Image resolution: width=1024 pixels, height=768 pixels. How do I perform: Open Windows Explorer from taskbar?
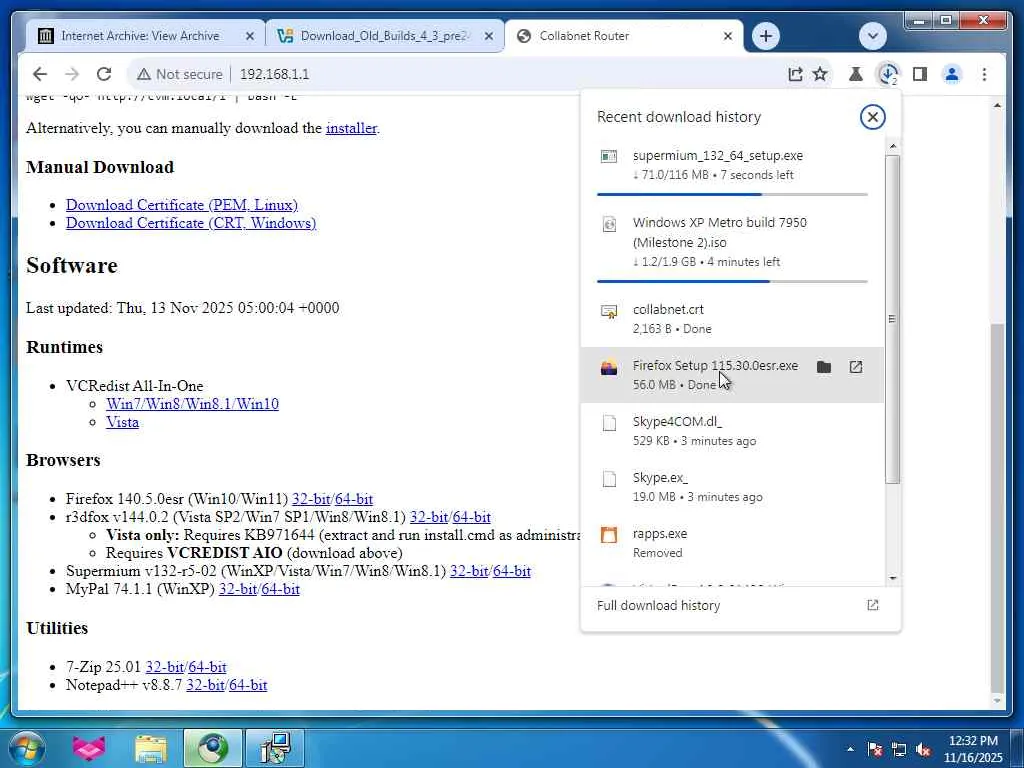coord(151,748)
